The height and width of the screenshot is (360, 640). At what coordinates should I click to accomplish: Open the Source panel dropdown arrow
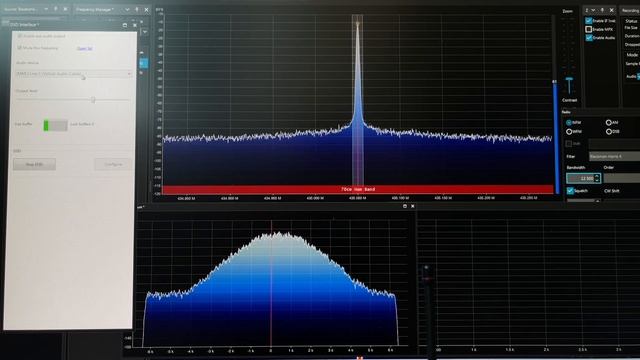coord(46,9)
